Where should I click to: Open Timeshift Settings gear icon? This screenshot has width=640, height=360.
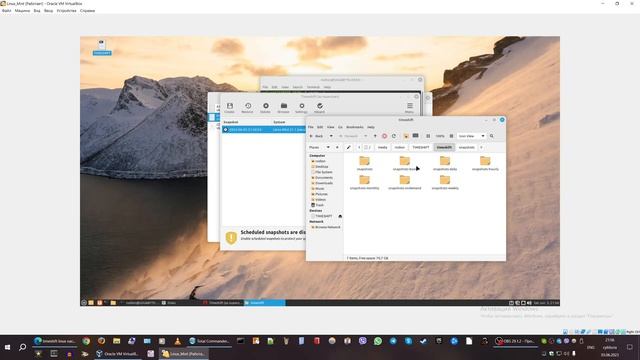click(301, 108)
